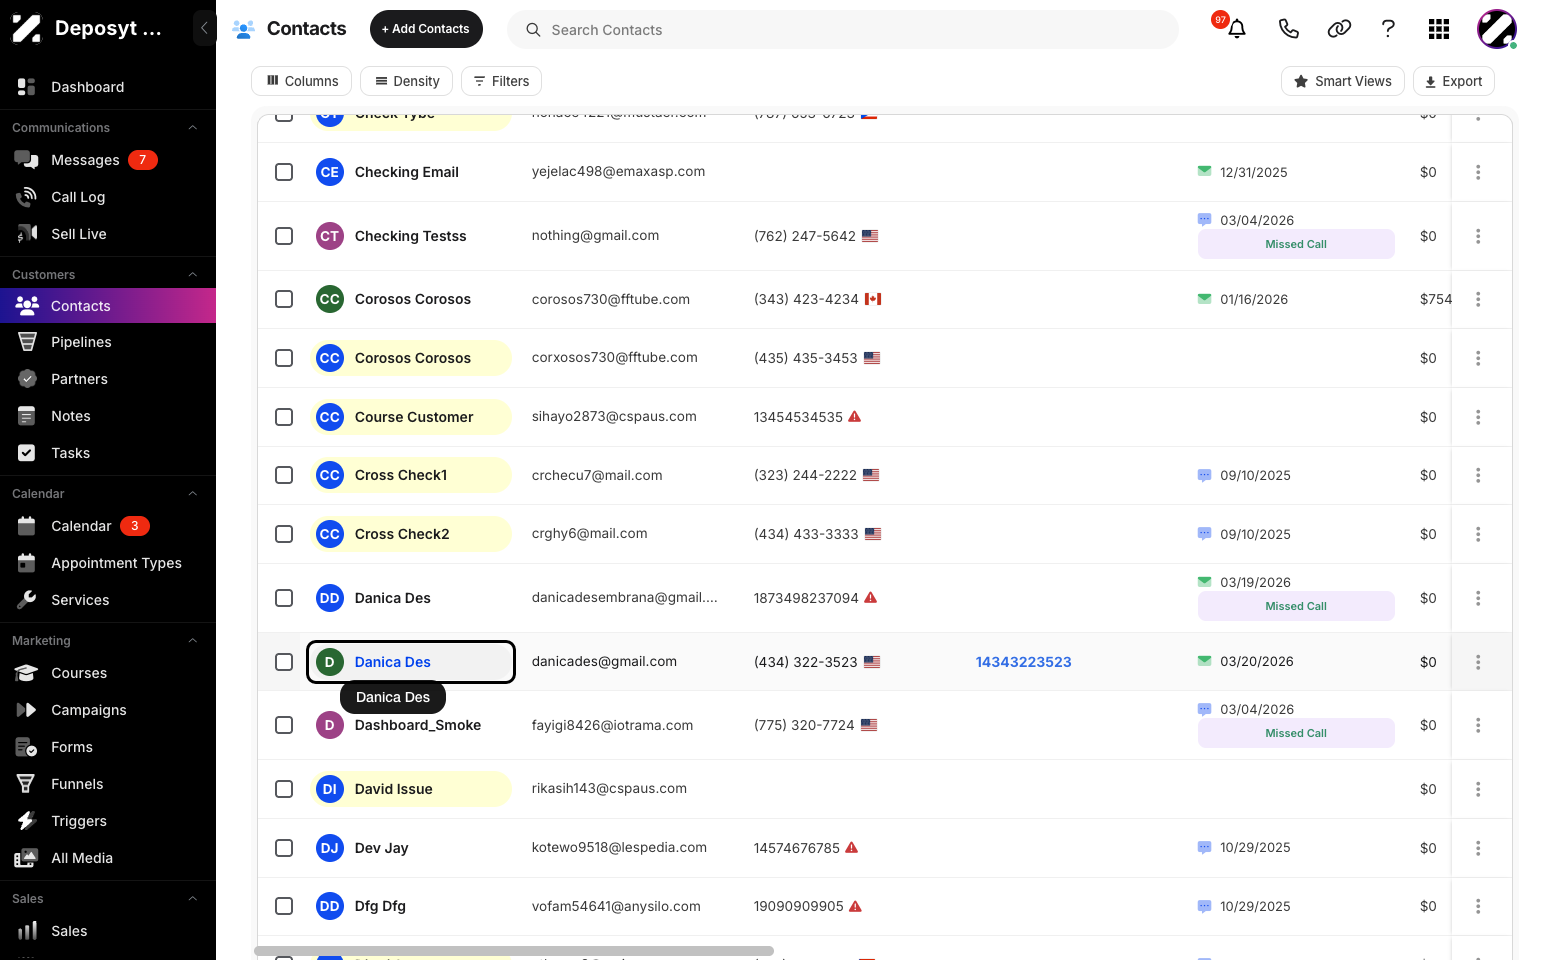This screenshot has width=1541, height=960.
Task: Click the horizontal scrollbar under the table
Action: [x=514, y=951]
